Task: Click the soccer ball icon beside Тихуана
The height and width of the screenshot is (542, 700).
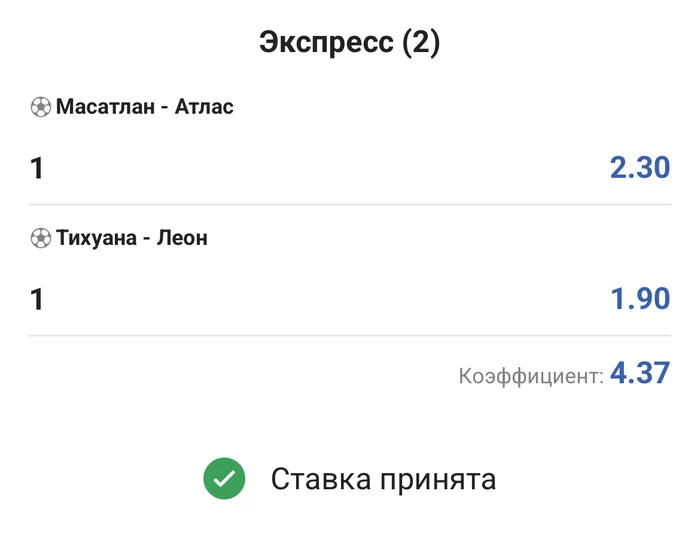Action: pos(40,238)
